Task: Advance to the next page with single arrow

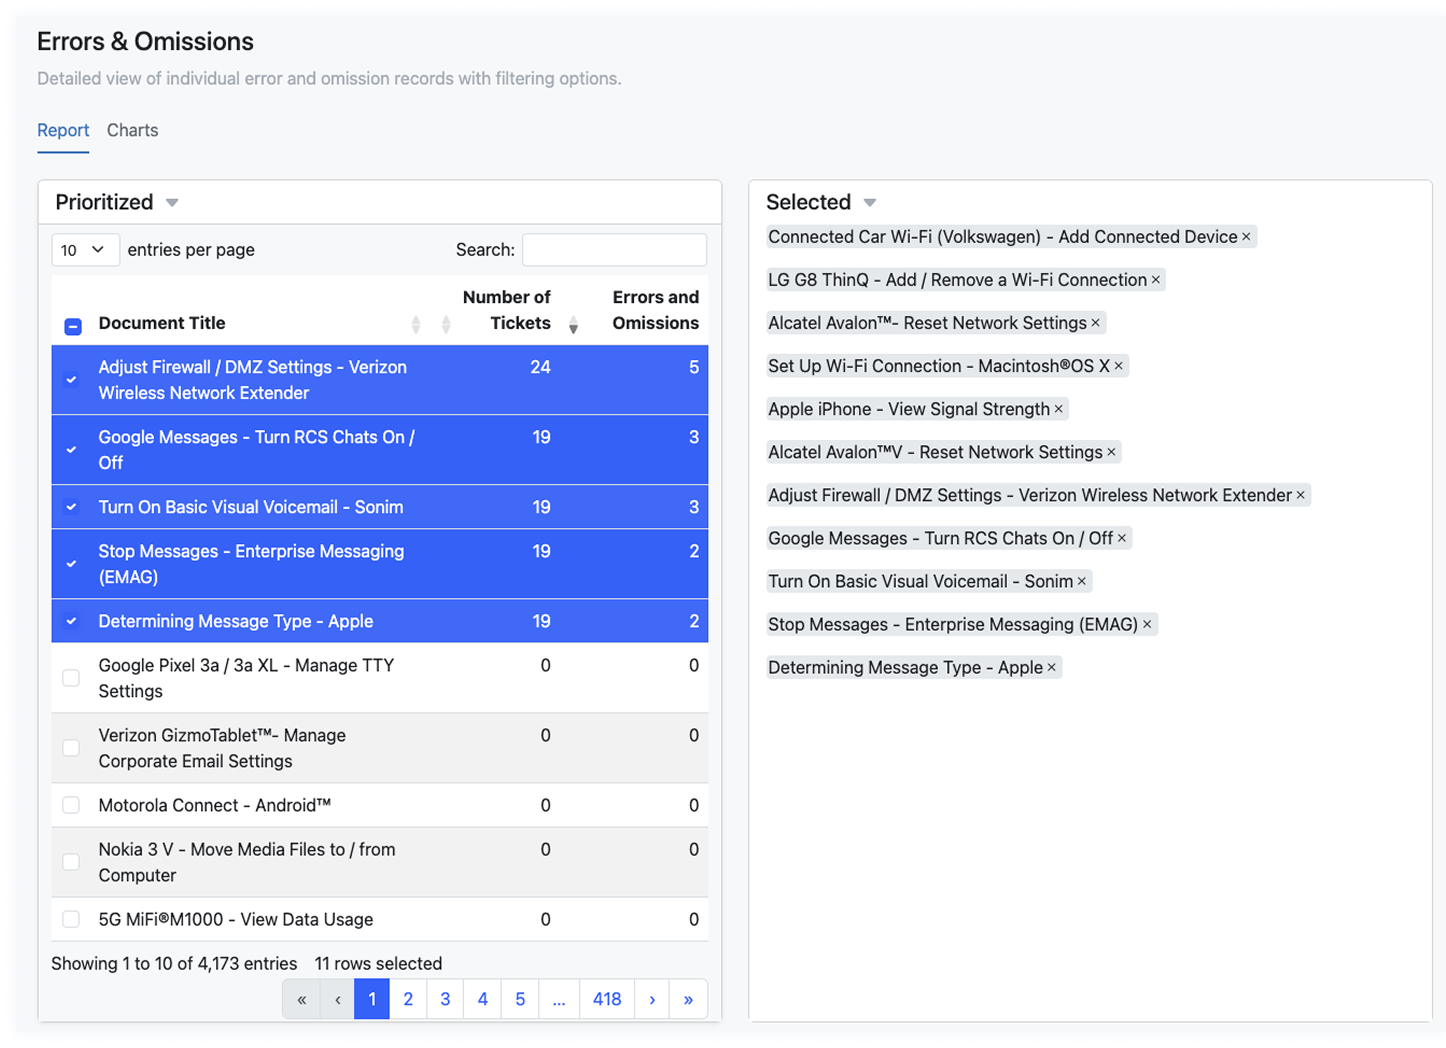Action: 652,999
